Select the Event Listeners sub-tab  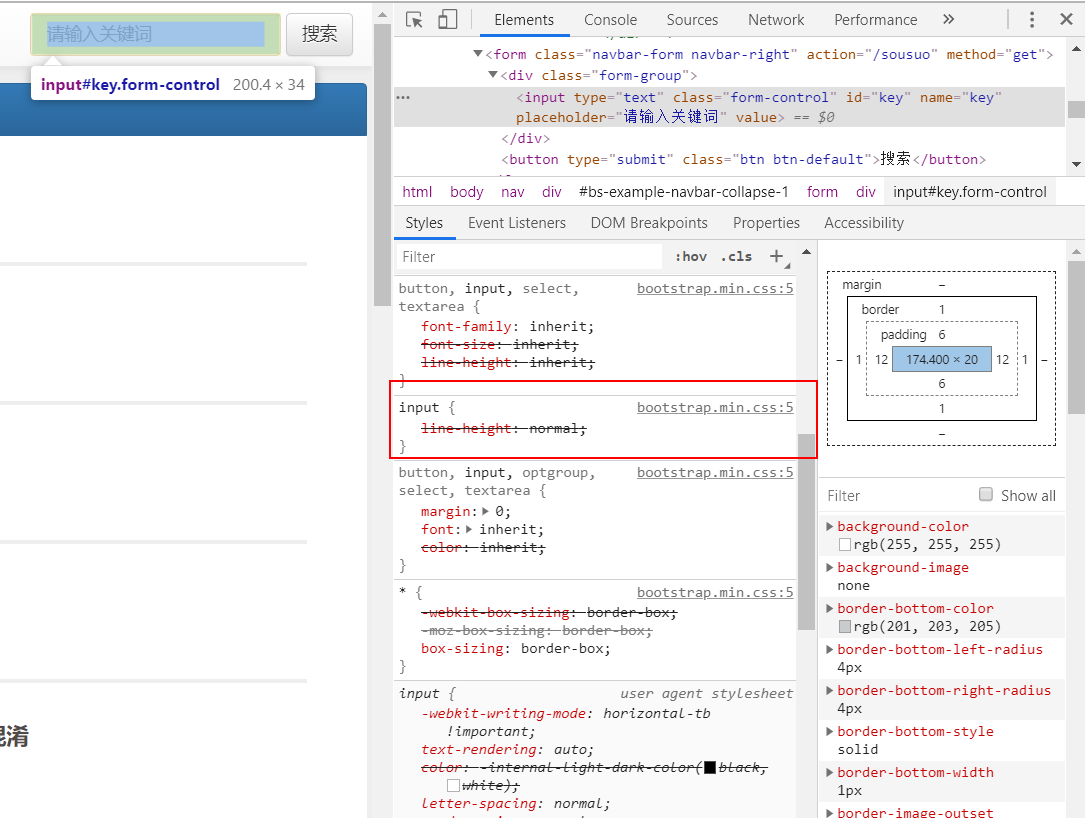[x=517, y=223]
